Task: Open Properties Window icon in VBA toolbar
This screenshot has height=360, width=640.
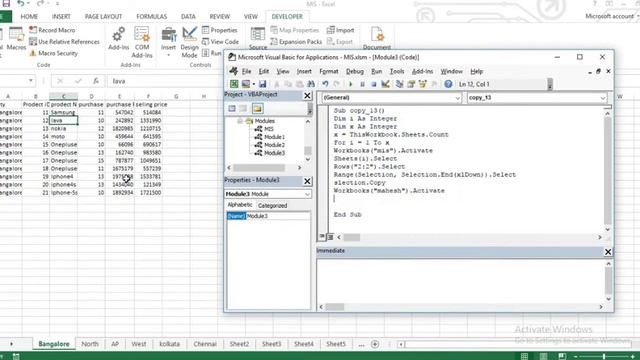Action: (x=411, y=84)
